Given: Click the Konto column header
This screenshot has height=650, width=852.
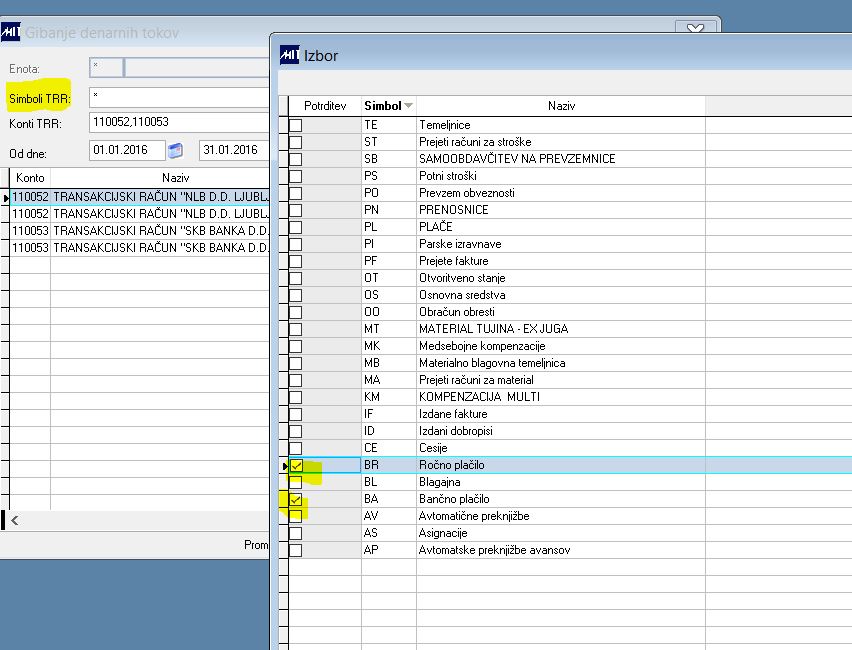Looking at the screenshot, I should tap(30, 178).
